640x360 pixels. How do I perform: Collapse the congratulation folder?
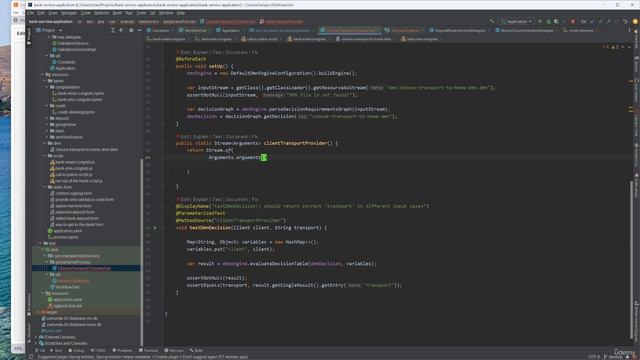coord(47,87)
